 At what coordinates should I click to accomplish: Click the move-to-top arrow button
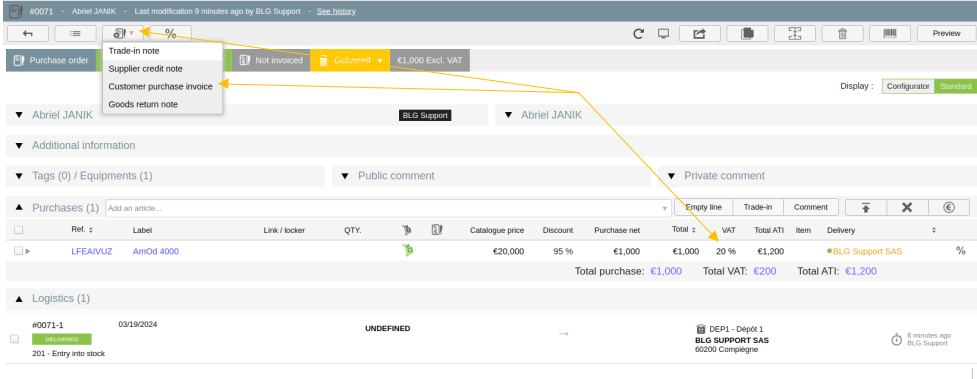pos(865,208)
